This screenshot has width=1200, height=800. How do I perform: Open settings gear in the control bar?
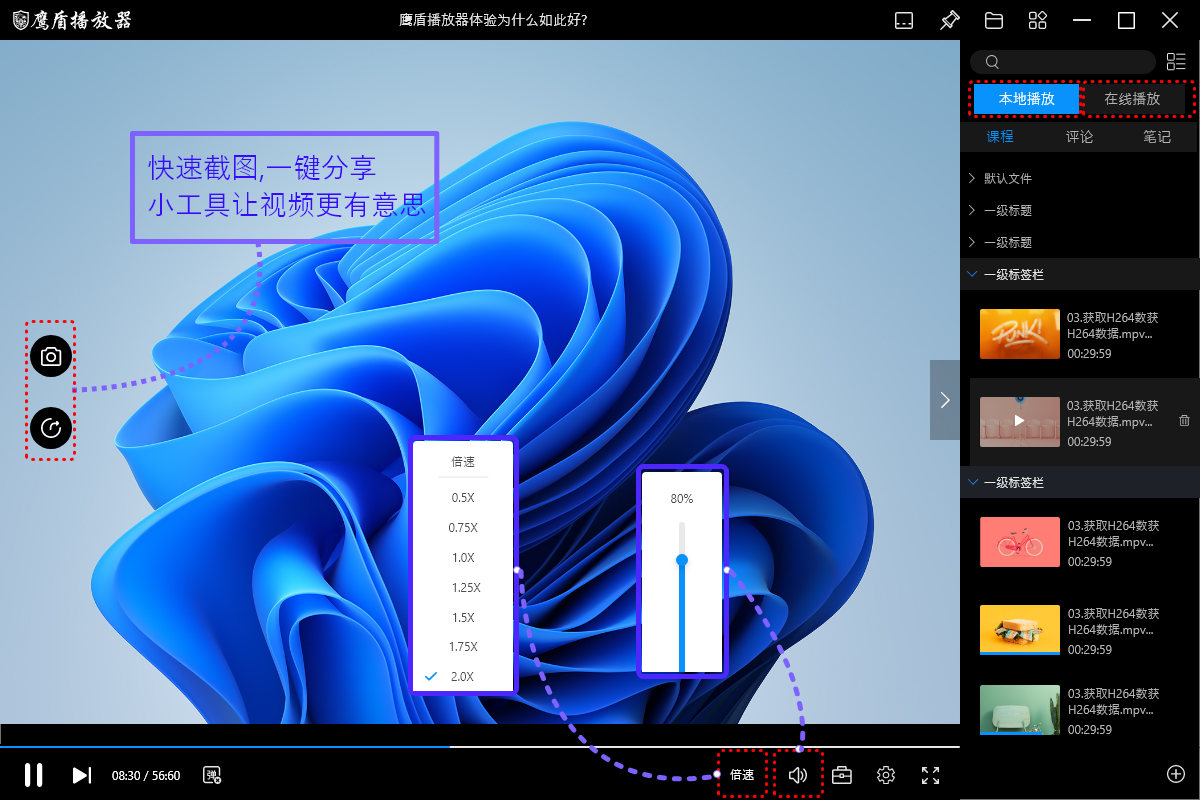[886, 775]
